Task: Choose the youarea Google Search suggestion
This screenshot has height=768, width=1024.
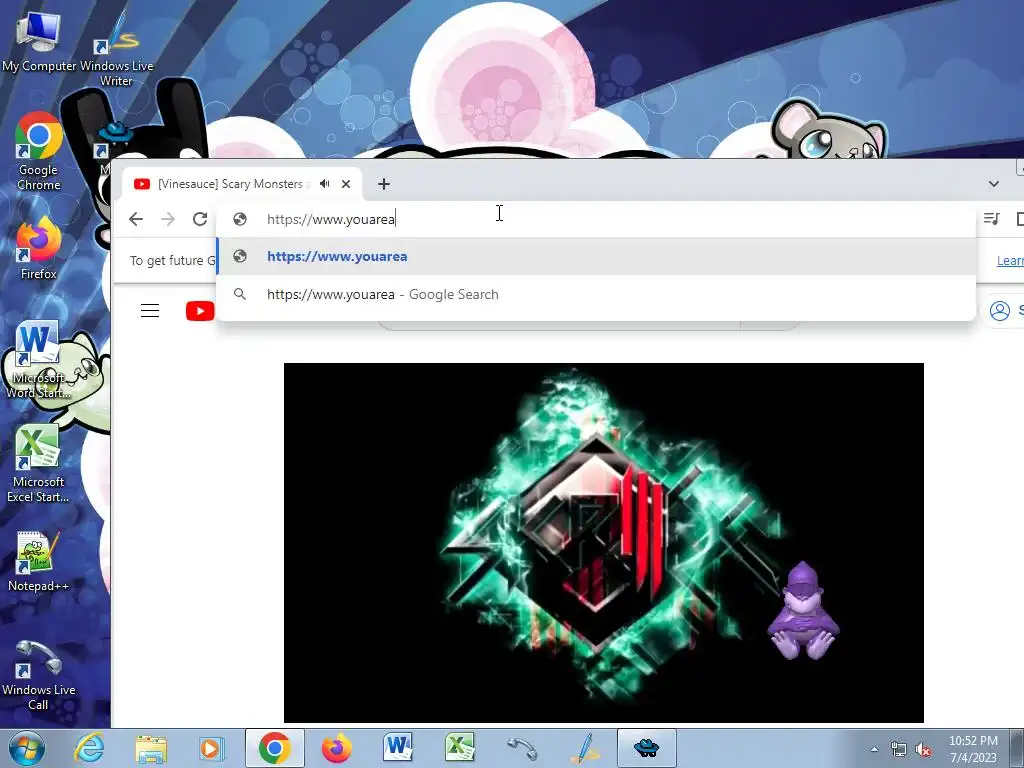Action: 596,294
